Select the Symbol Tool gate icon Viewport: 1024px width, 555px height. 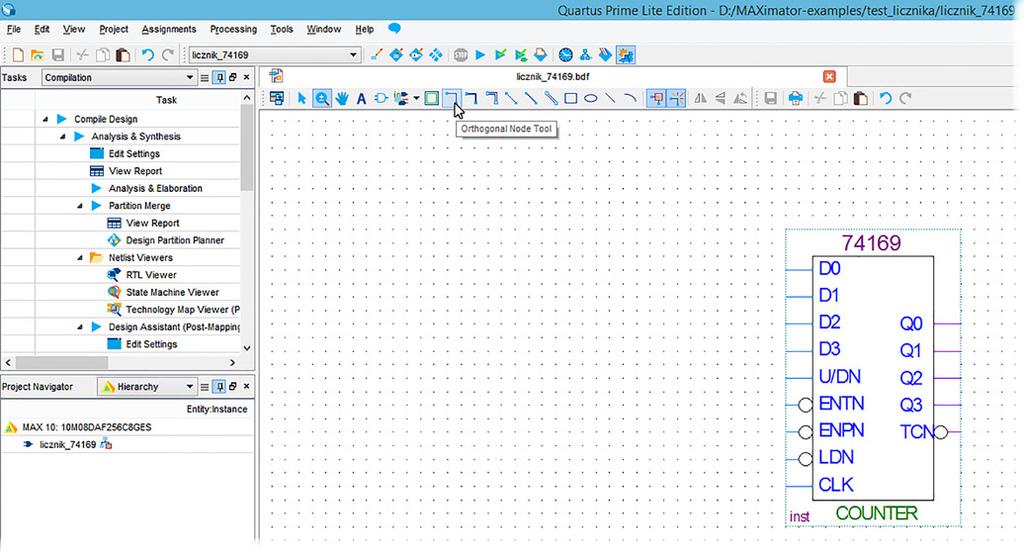coord(381,99)
